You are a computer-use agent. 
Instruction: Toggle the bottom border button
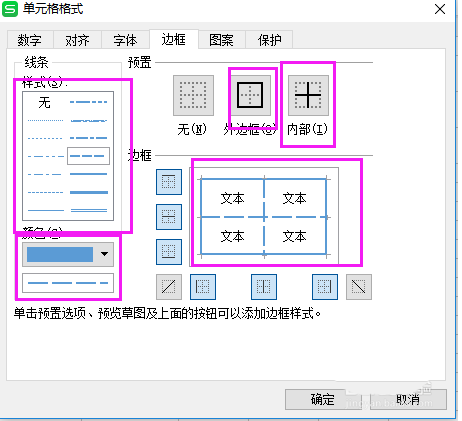(169, 252)
